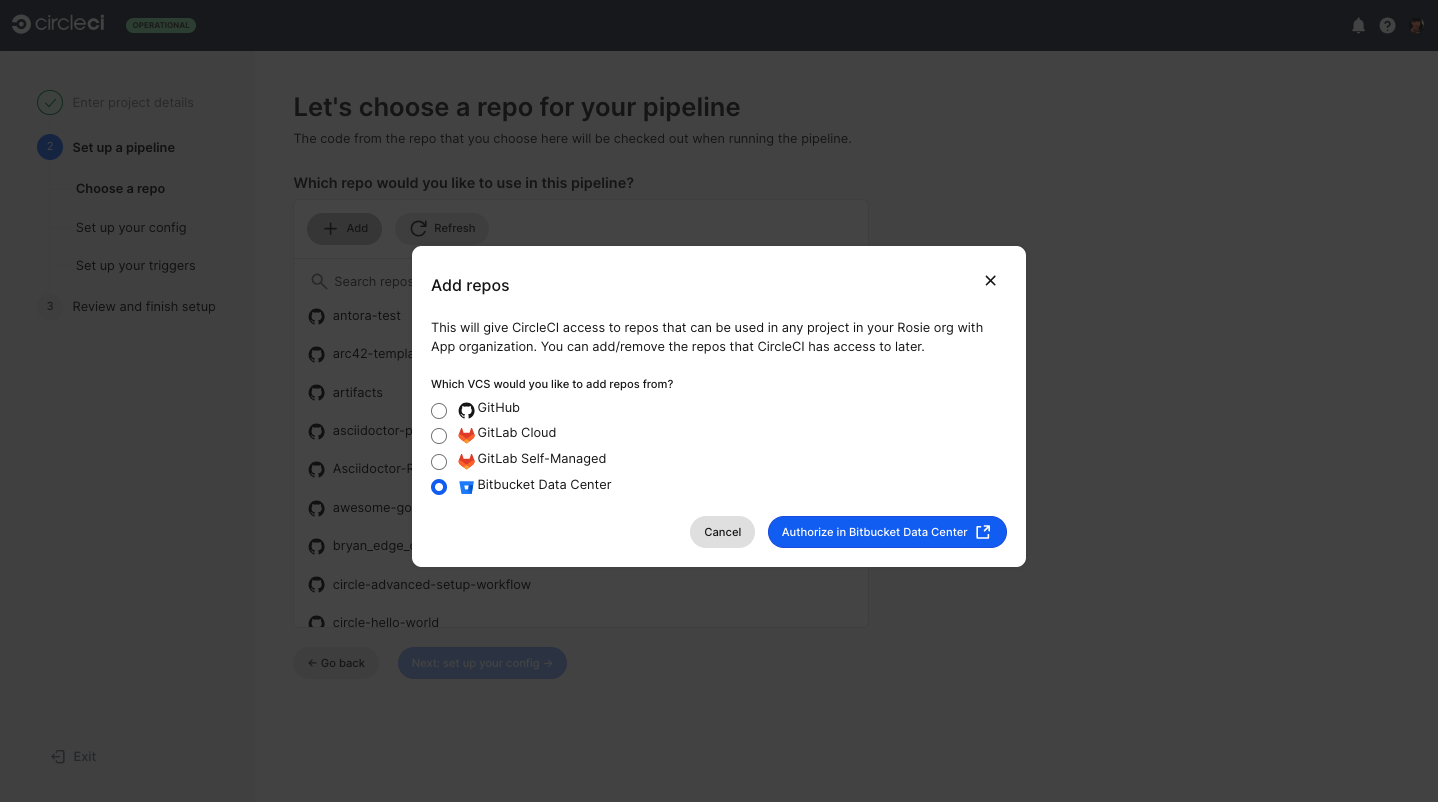1438x802 pixels.
Task: Select the GitLab Cloud radio option
Action: click(439, 436)
